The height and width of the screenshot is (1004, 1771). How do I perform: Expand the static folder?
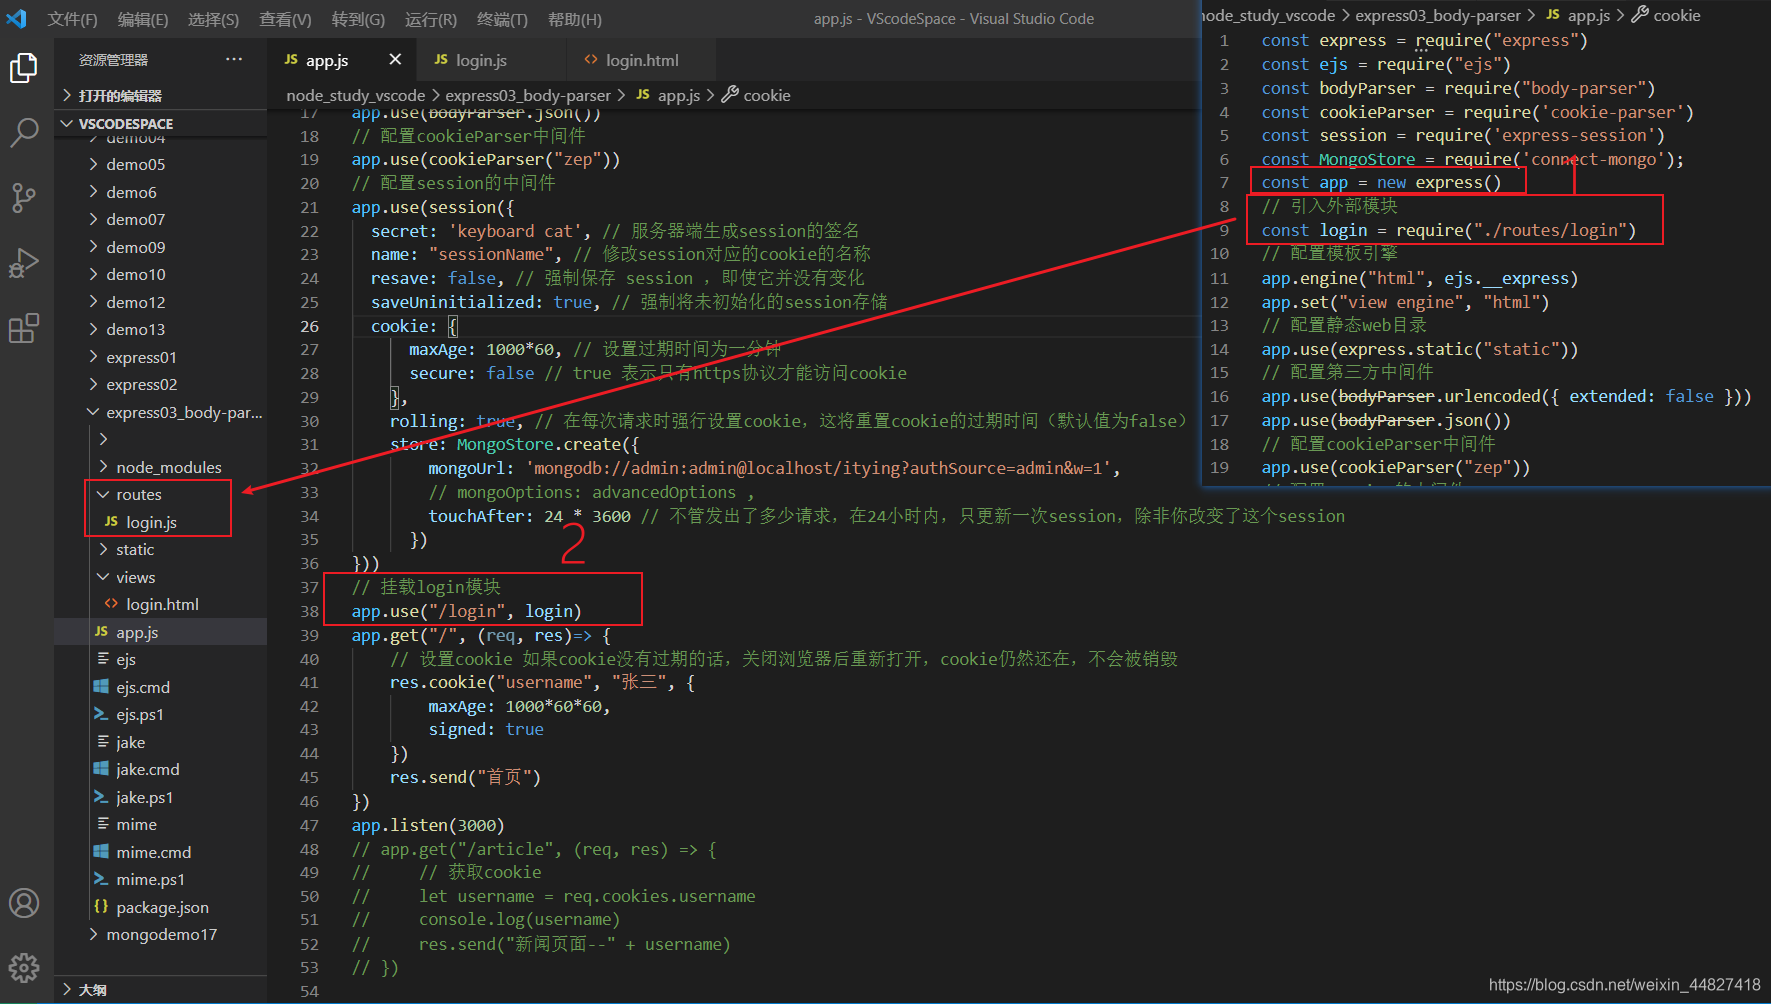160,549
